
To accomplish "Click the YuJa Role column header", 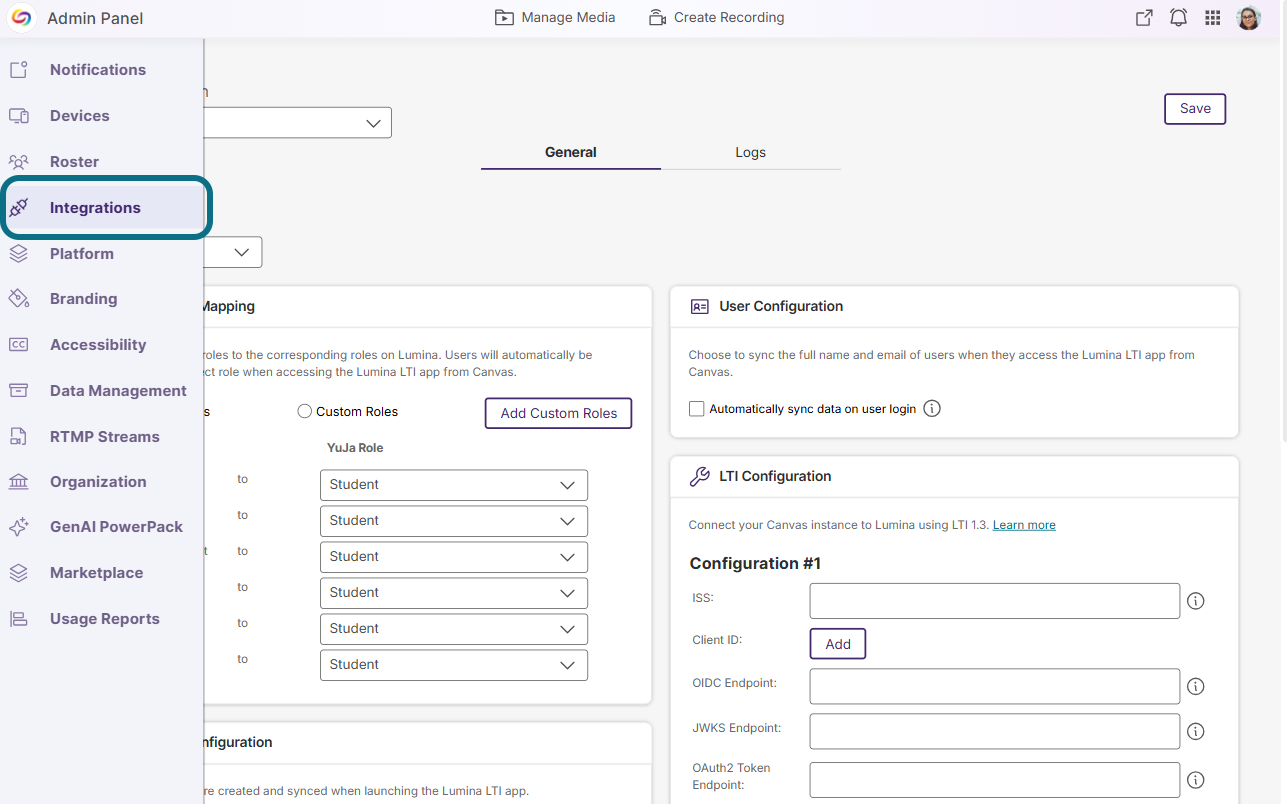I will (355, 448).
